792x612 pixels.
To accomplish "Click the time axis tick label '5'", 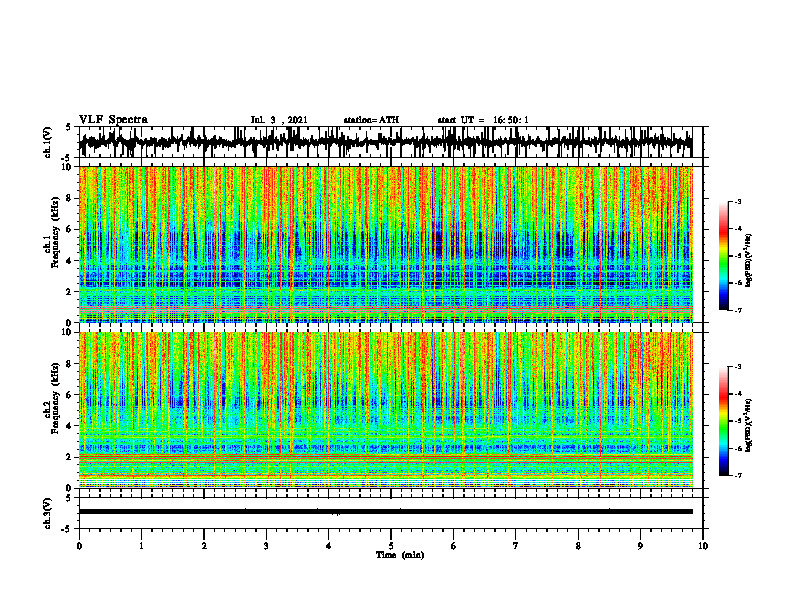I will point(391,546).
